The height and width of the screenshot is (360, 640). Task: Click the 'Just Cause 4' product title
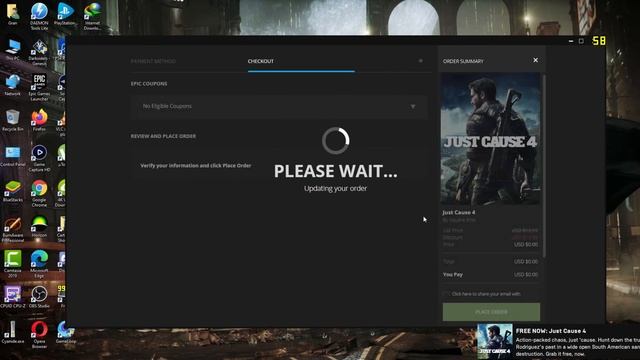(x=459, y=212)
